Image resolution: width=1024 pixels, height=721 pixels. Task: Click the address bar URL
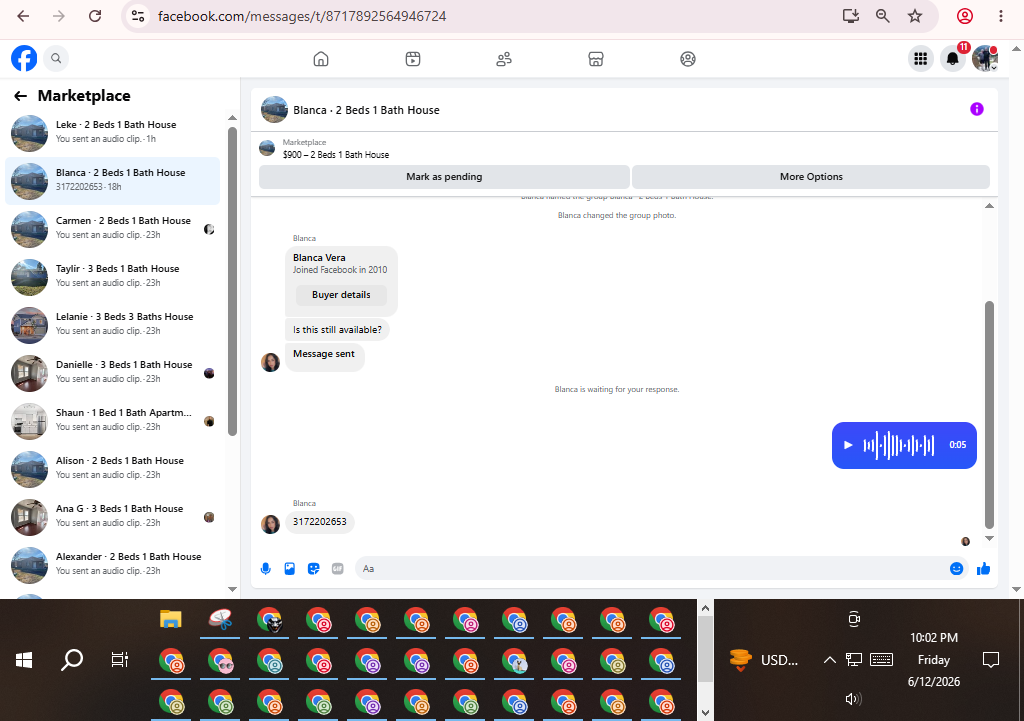click(x=302, y=16)
